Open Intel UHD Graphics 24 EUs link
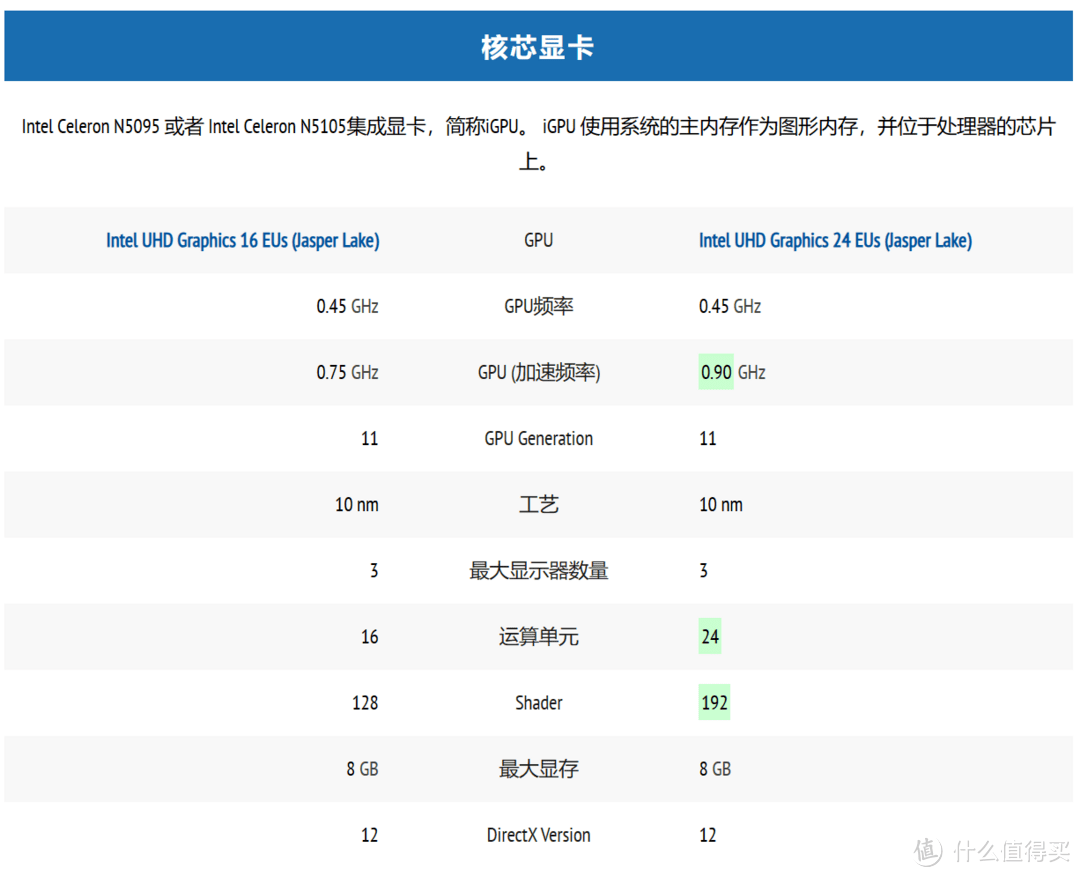 tap(835, 240)
